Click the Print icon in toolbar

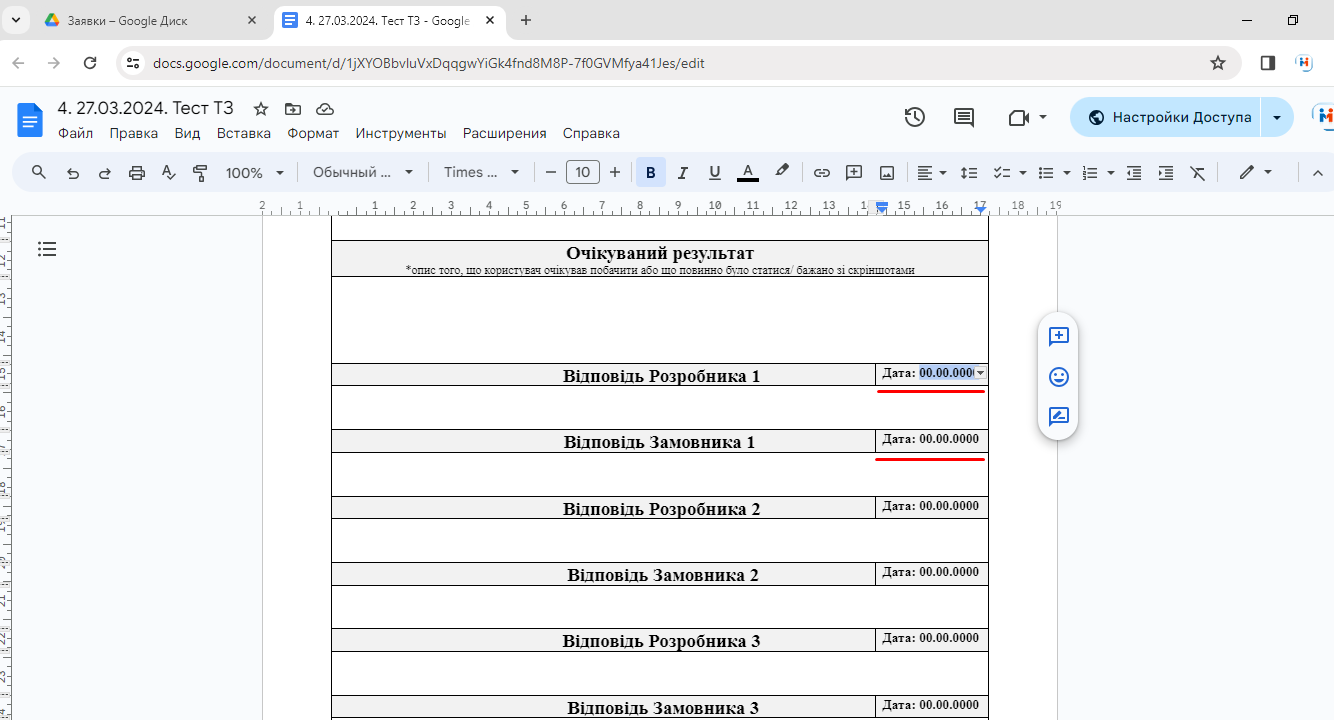pyautogui.click(x=137, y=173)
